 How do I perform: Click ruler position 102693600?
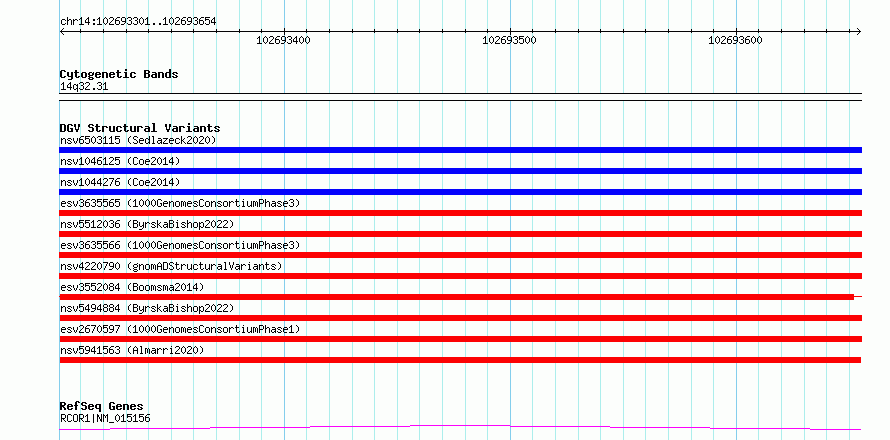(736, 40)
